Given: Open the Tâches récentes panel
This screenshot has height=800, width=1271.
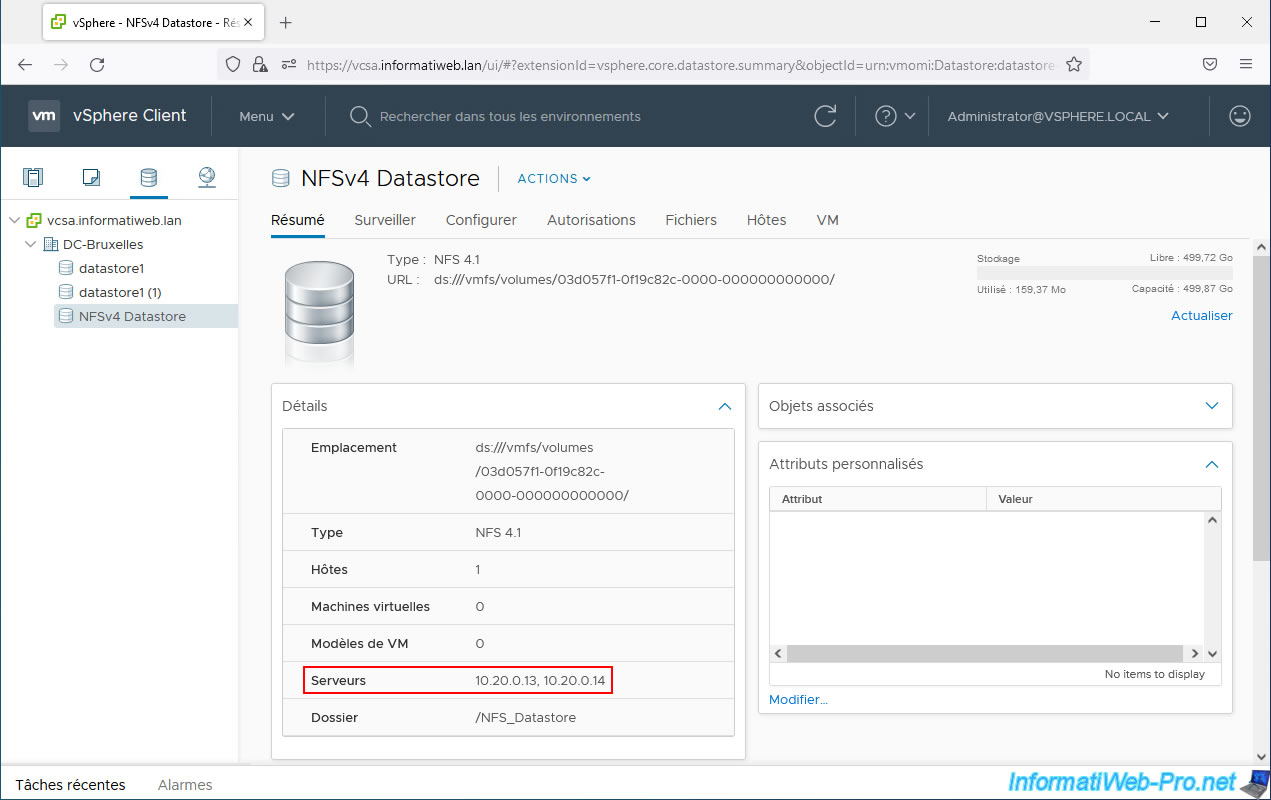Looking at the screenshot, I should pyautogui.click(x=70, y=785).
